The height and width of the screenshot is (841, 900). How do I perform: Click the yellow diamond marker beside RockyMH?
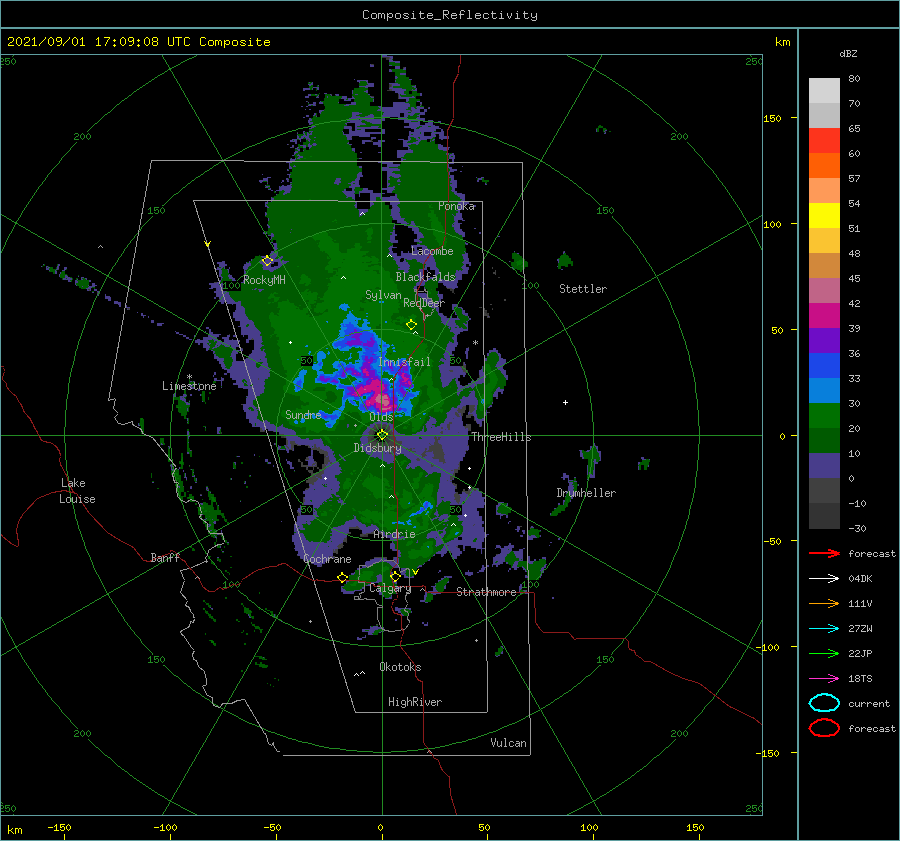267,261
